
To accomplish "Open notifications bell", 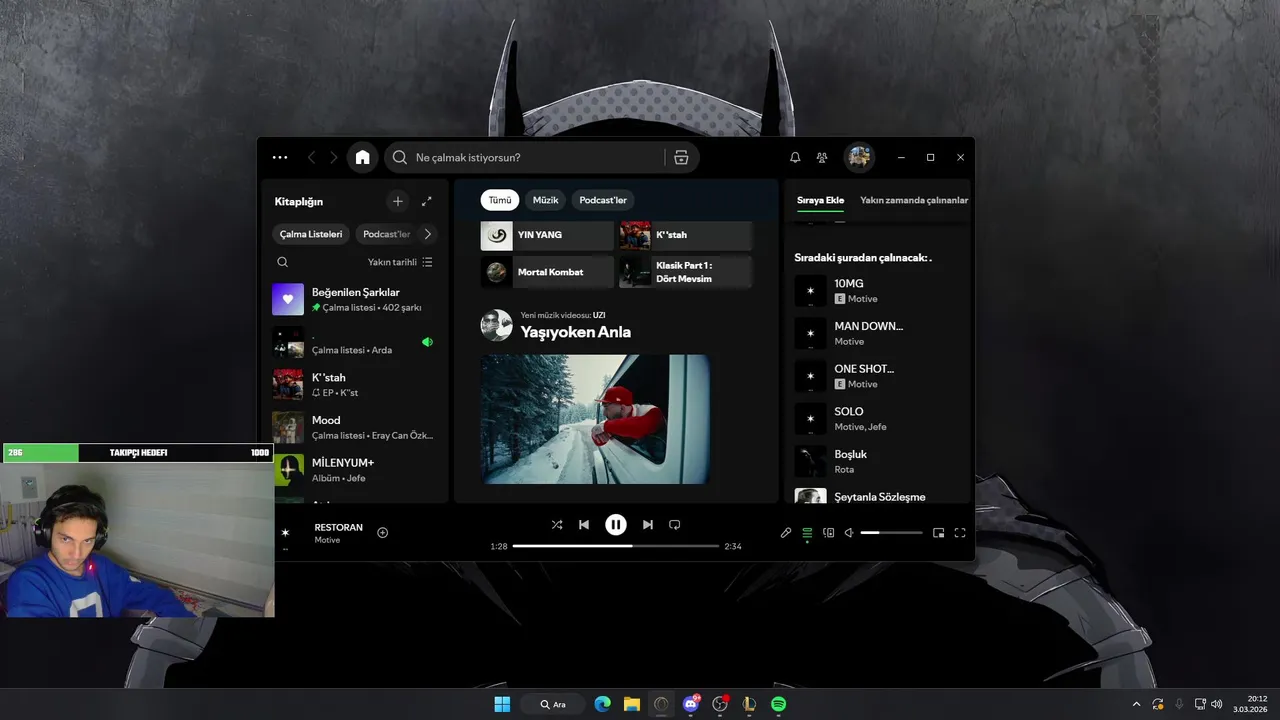I will tap(795, 157).
